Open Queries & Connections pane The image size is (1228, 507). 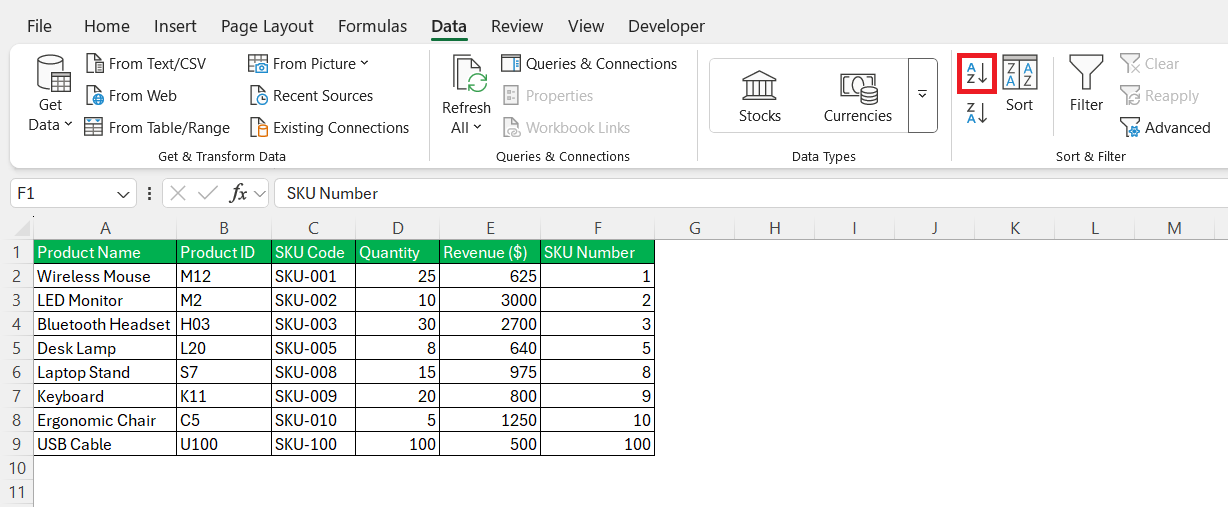pos(590,64)
